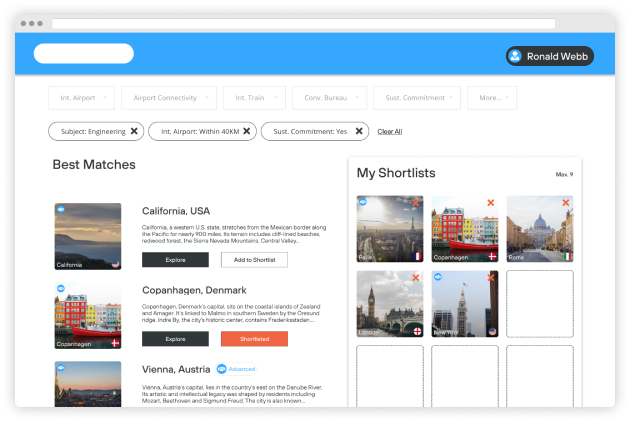This screenshot has width=630, height=423.
Task: Click the Italy flag on Rome card
Action: coord(565,256)
